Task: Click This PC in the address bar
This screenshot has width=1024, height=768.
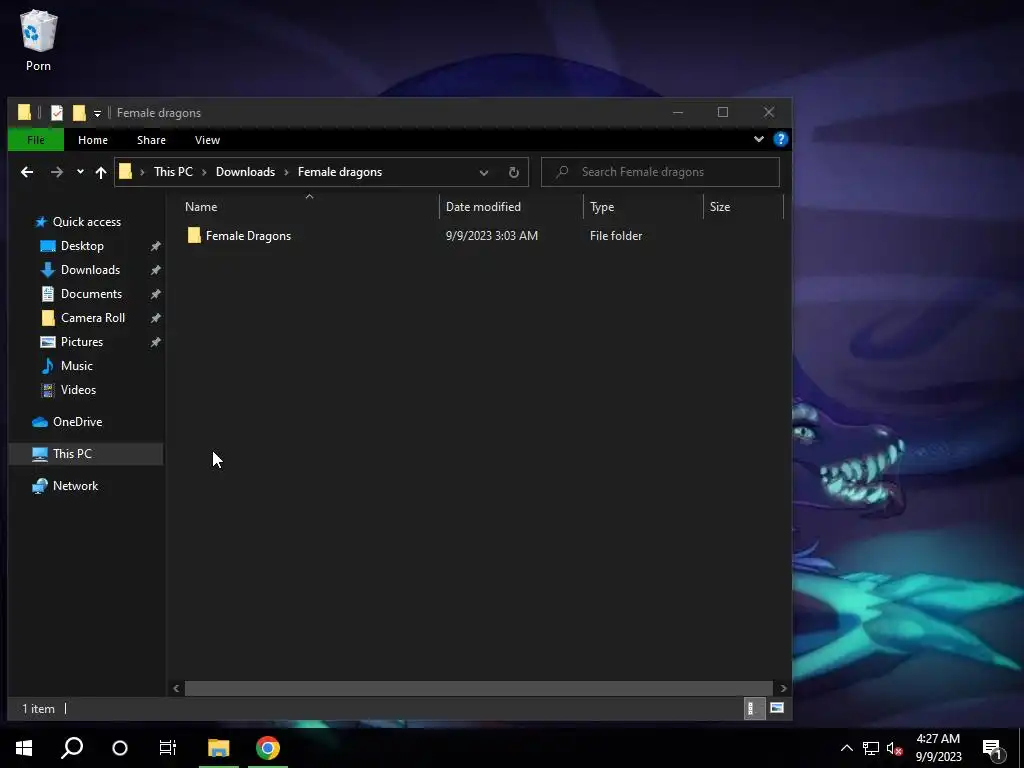Action: pos(173,172)
